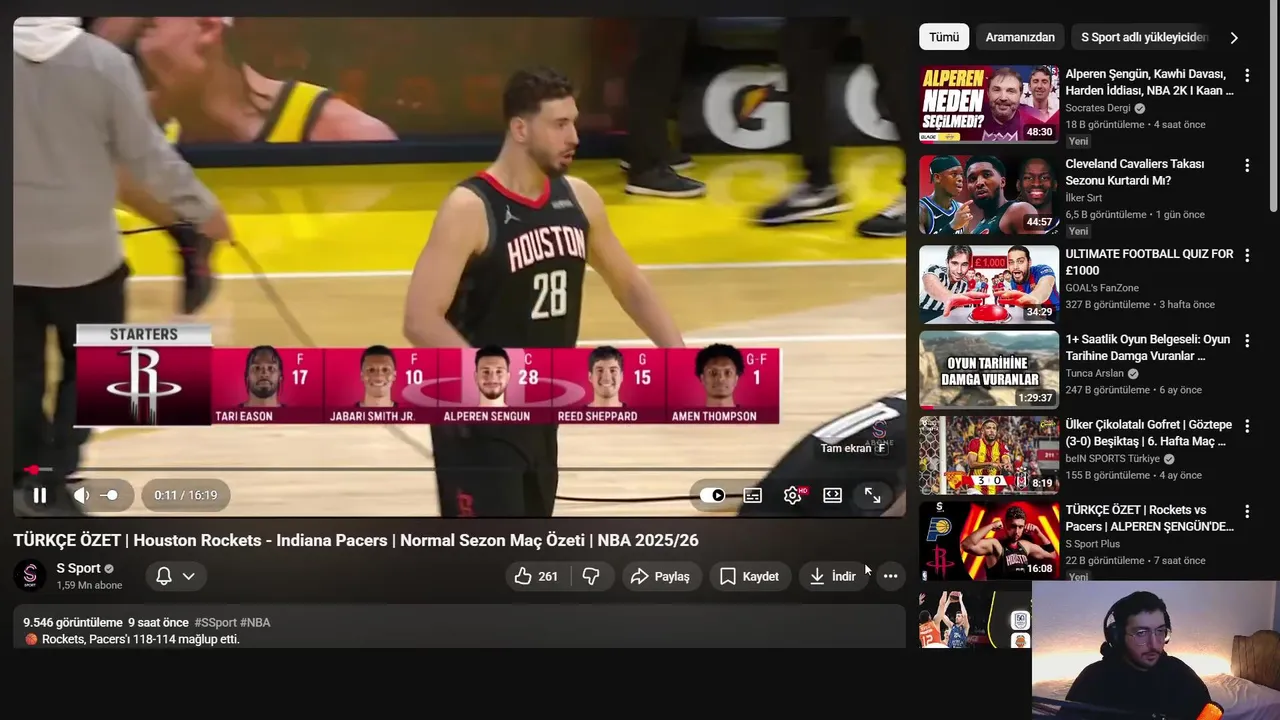Open options menu for 1+ Saatlik Oyun Belgeseli
The image size is (1280, 720).
pos(1247,341)
